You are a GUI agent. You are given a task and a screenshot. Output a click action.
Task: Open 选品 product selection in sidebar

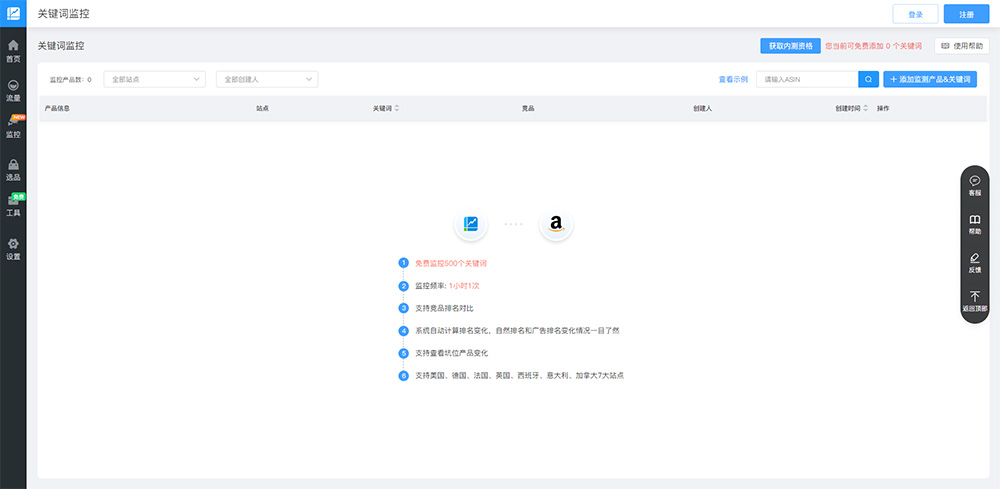pos(13,170)
